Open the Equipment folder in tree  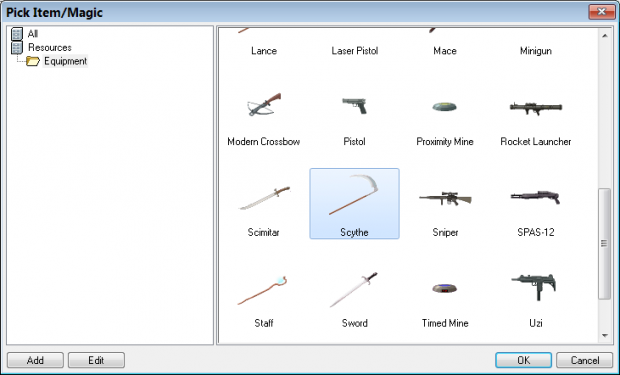click(x=65, y=61)
